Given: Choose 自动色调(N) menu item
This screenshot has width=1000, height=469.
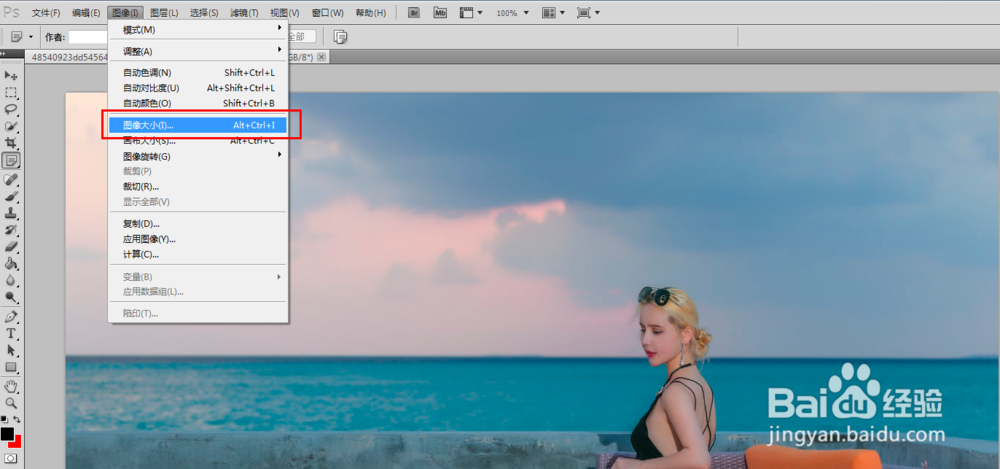Looking at the screenshot, I should (x=198, y=73).
